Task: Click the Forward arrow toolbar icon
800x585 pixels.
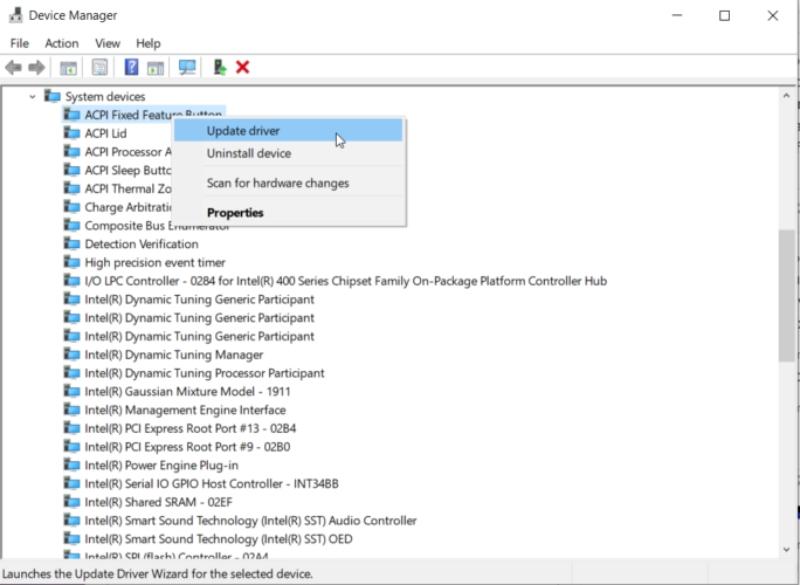Action: pos(37,67)
